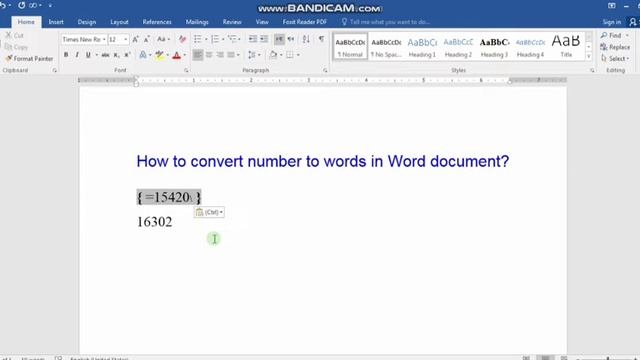
Task: Click Justify alignment icon
Action: 231,55
